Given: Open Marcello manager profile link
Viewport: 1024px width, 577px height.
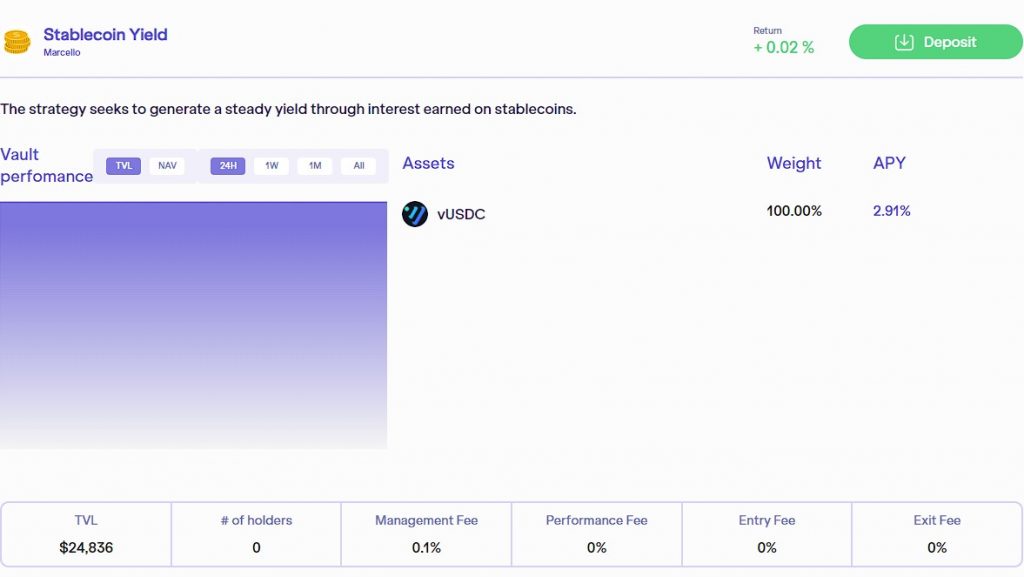Looking at the screenshot, I should [x=62, y=52].
